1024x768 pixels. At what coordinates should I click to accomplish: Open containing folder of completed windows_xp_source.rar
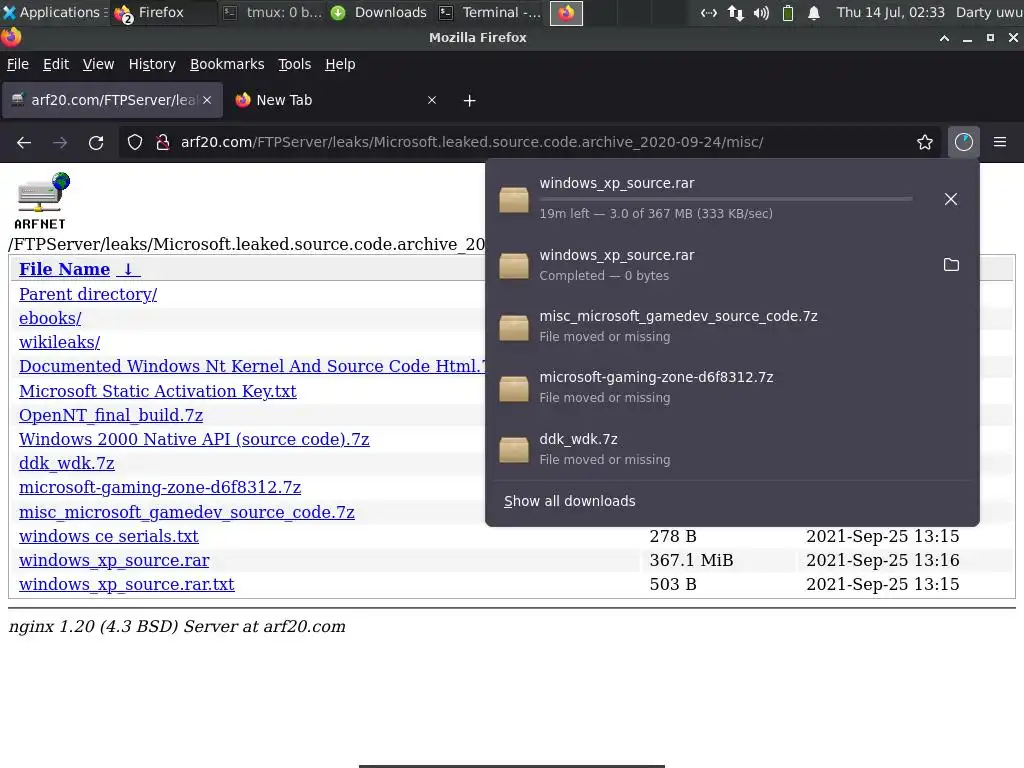tap(952, 264)
